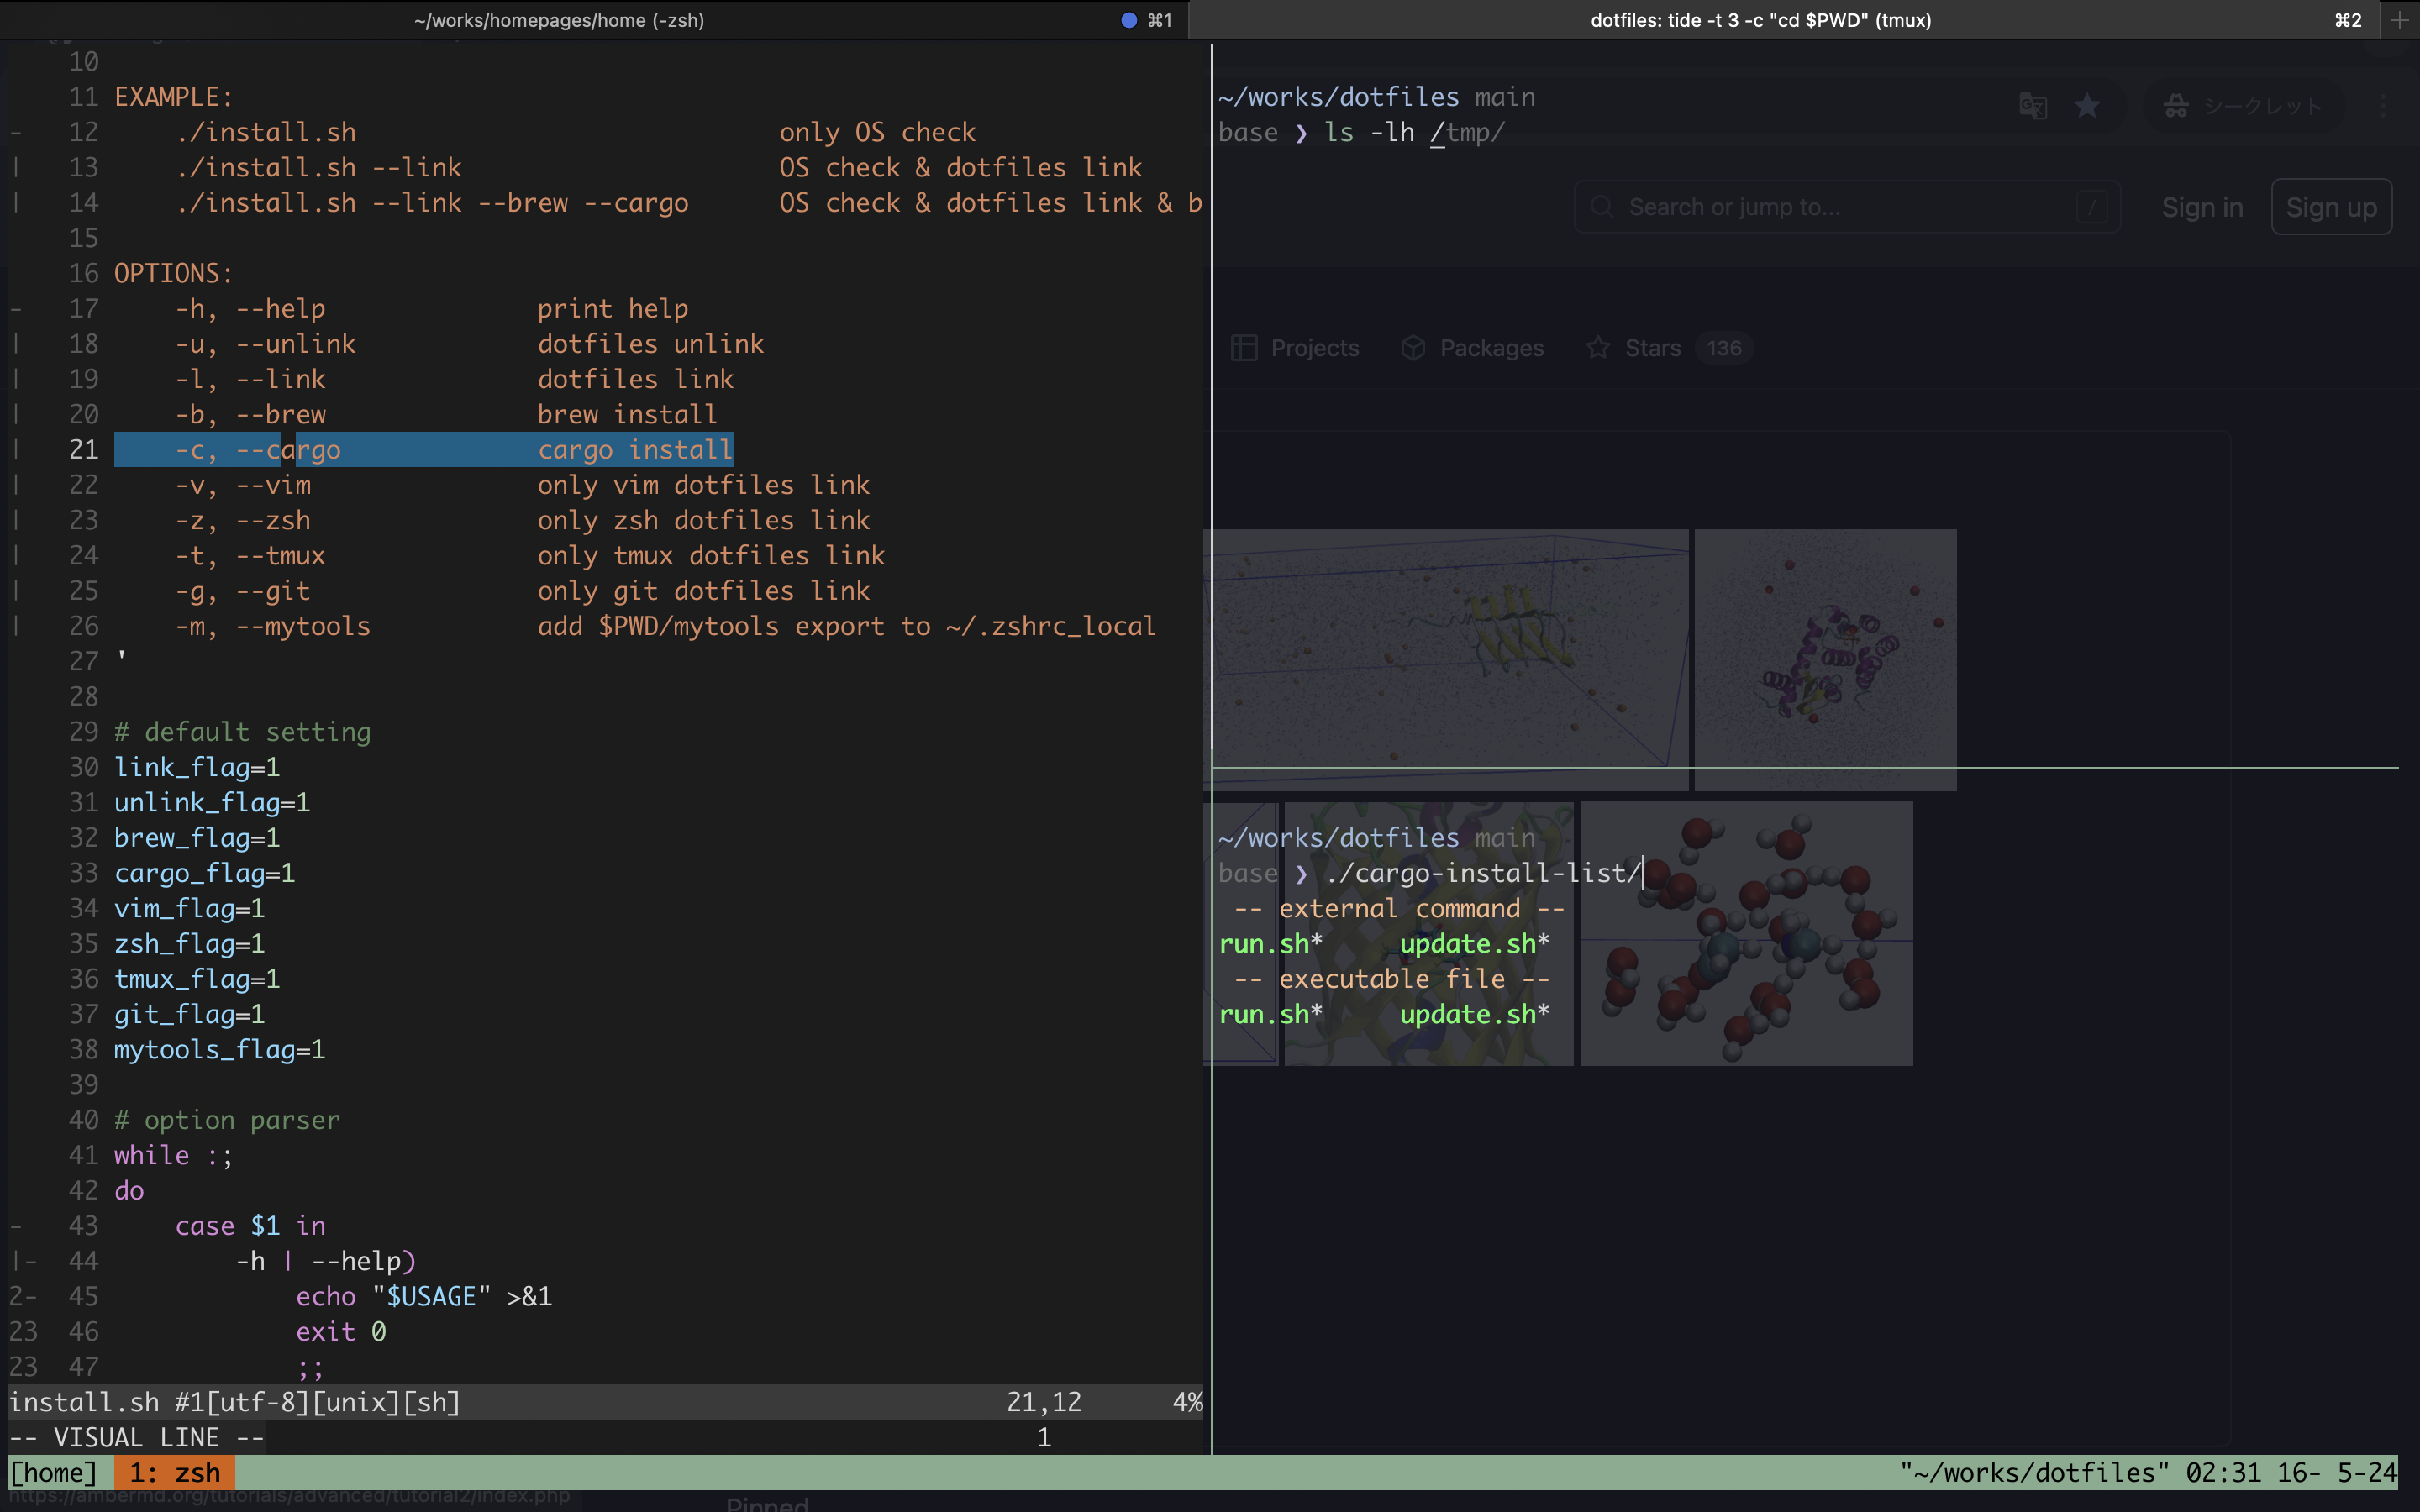The image size is (2420, 1512).
Task: Click the line '-z, --zsh'
Action: 523,520
